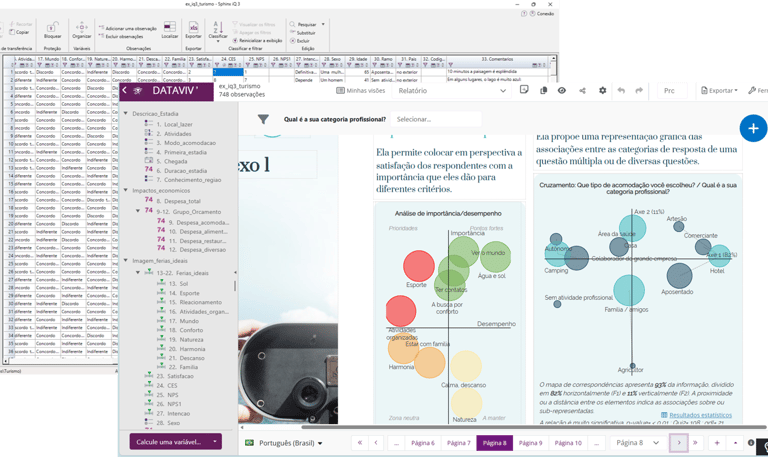Click the Prc input field
The height and width of the screenshot is (457, 768).
(x=672, y=91)
